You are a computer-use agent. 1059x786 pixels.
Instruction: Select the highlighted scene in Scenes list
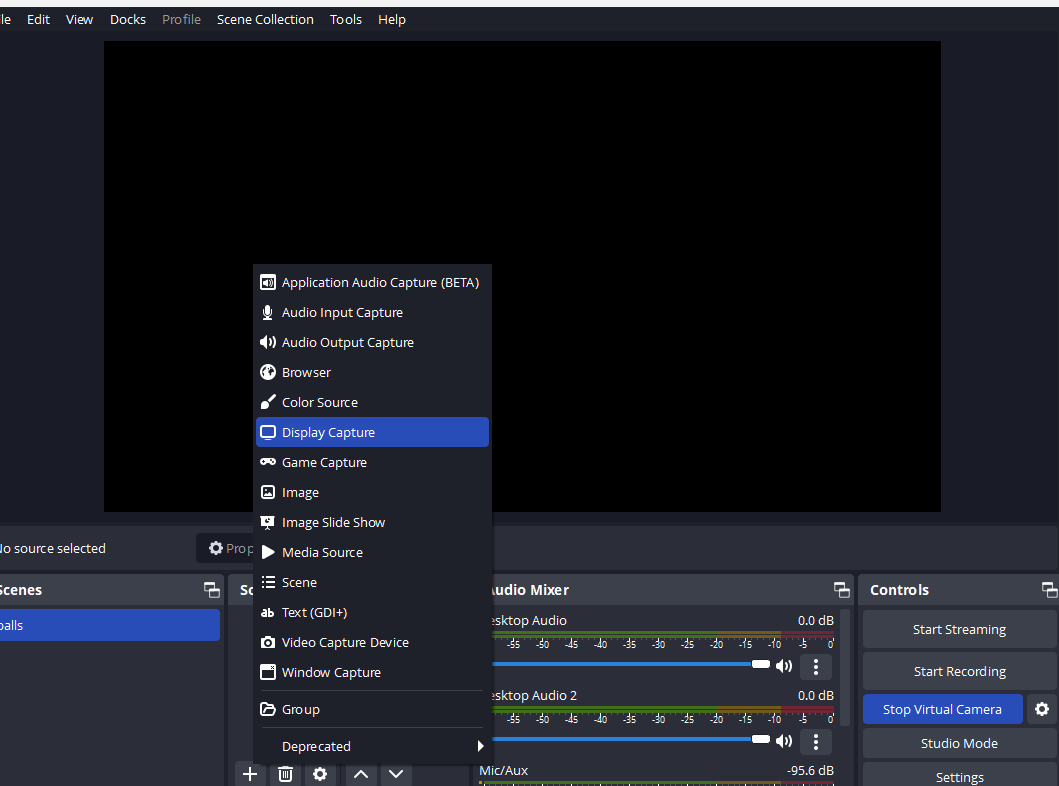[x=109, y=625]
